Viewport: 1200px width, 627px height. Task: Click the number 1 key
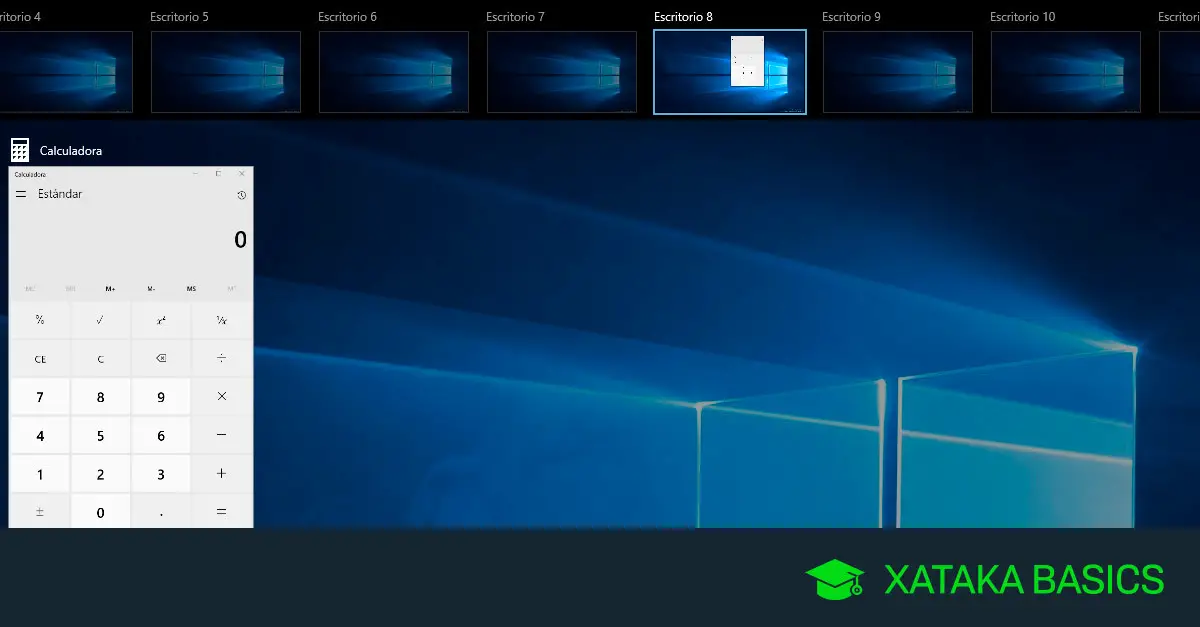[40, 474]
